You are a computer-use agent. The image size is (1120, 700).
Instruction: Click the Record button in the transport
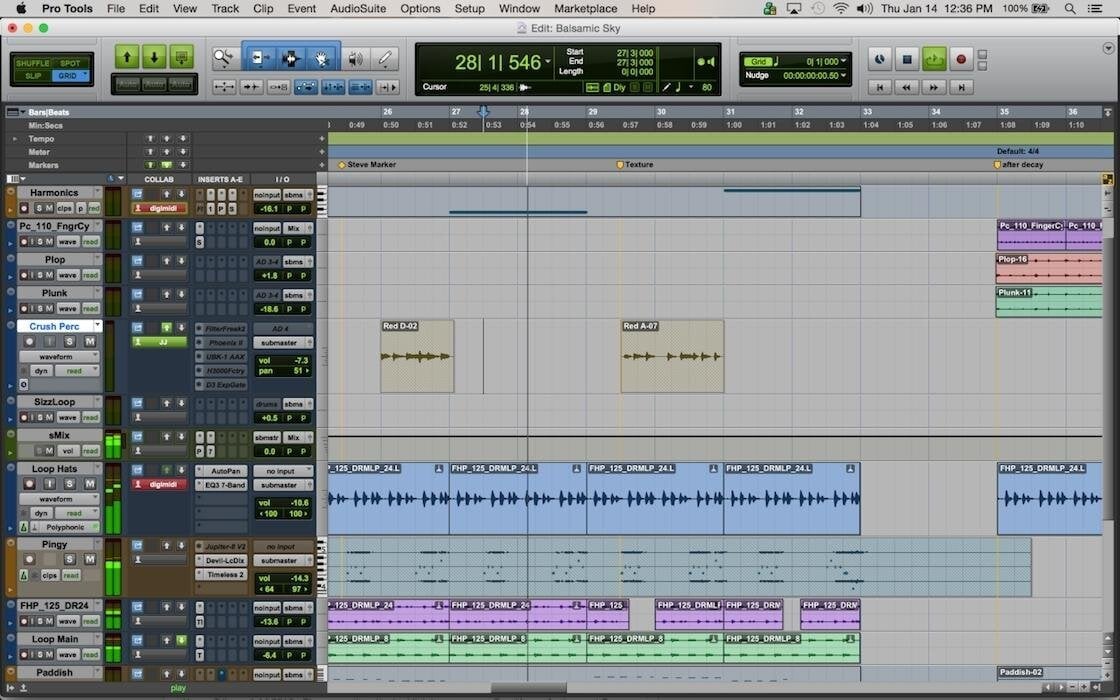click(961, 59)
